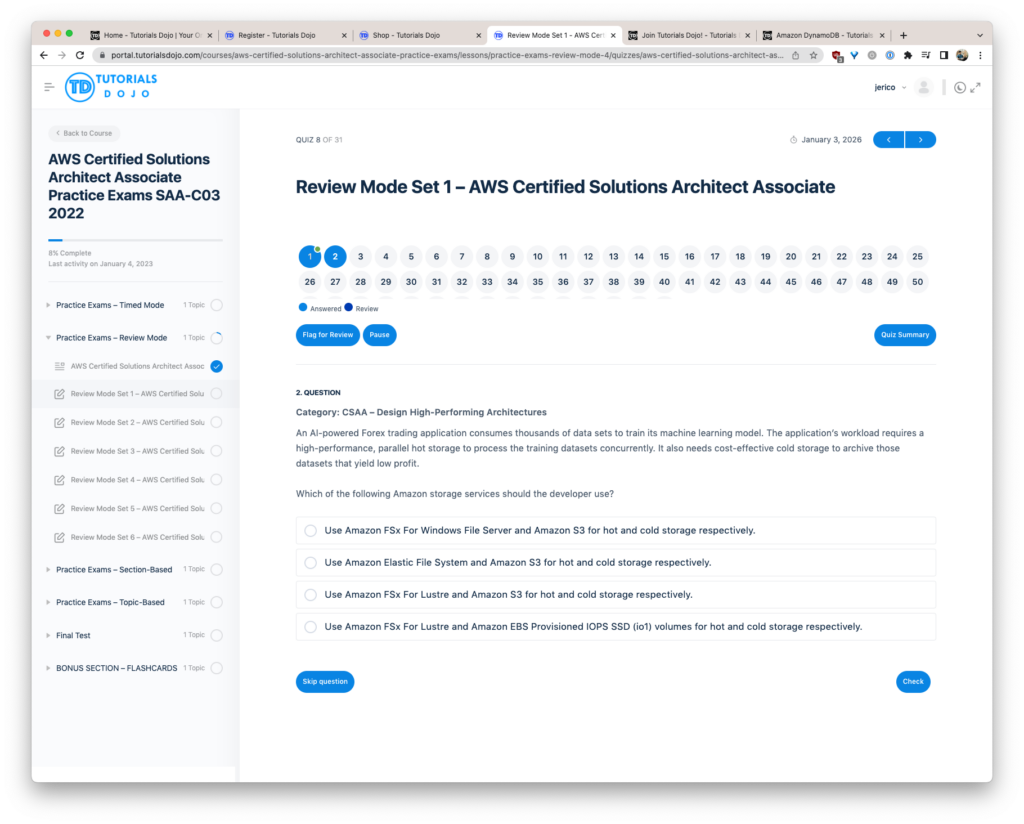The height and width of the screenshot is (824, 1024).
Task: Click the red shield extension icon
Action: 837,56
